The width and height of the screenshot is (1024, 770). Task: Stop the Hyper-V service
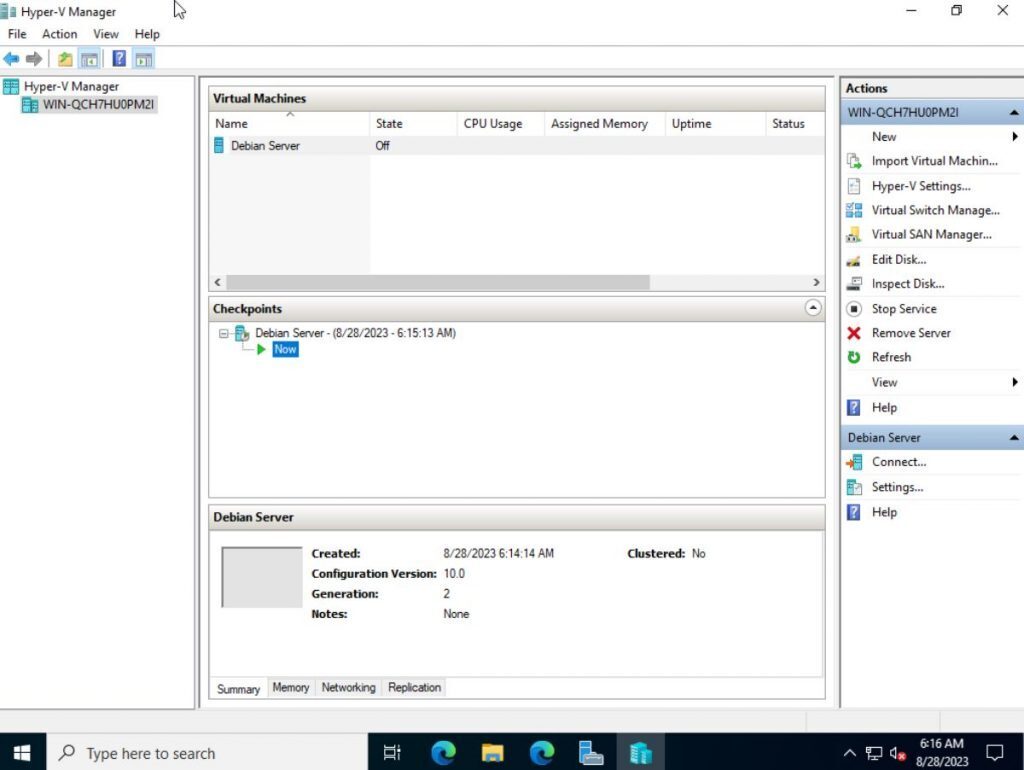(x=903, y=308)
